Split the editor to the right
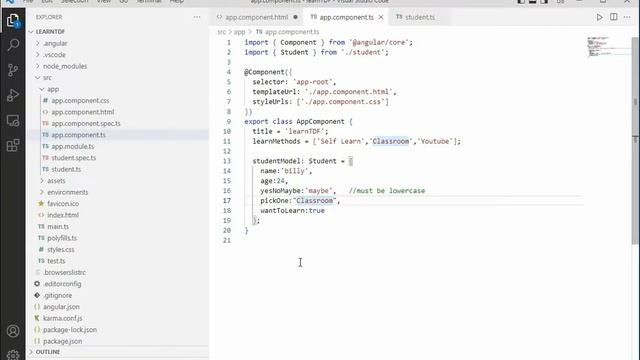 (x=613, y=17)
